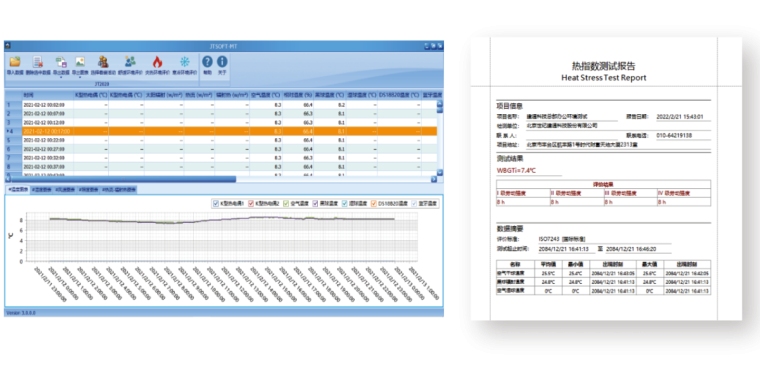Open Help via question mark icon
Viewport: 760px width, 380px height.
[x=207, y=62]
